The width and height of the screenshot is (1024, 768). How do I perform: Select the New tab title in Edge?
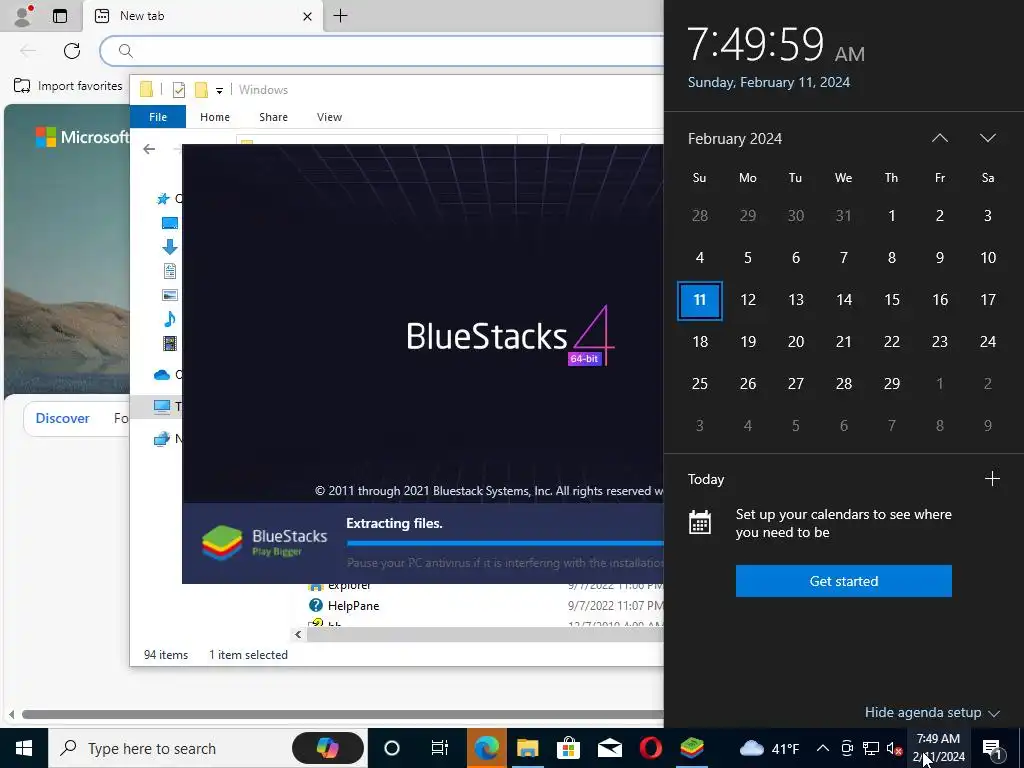142,16
